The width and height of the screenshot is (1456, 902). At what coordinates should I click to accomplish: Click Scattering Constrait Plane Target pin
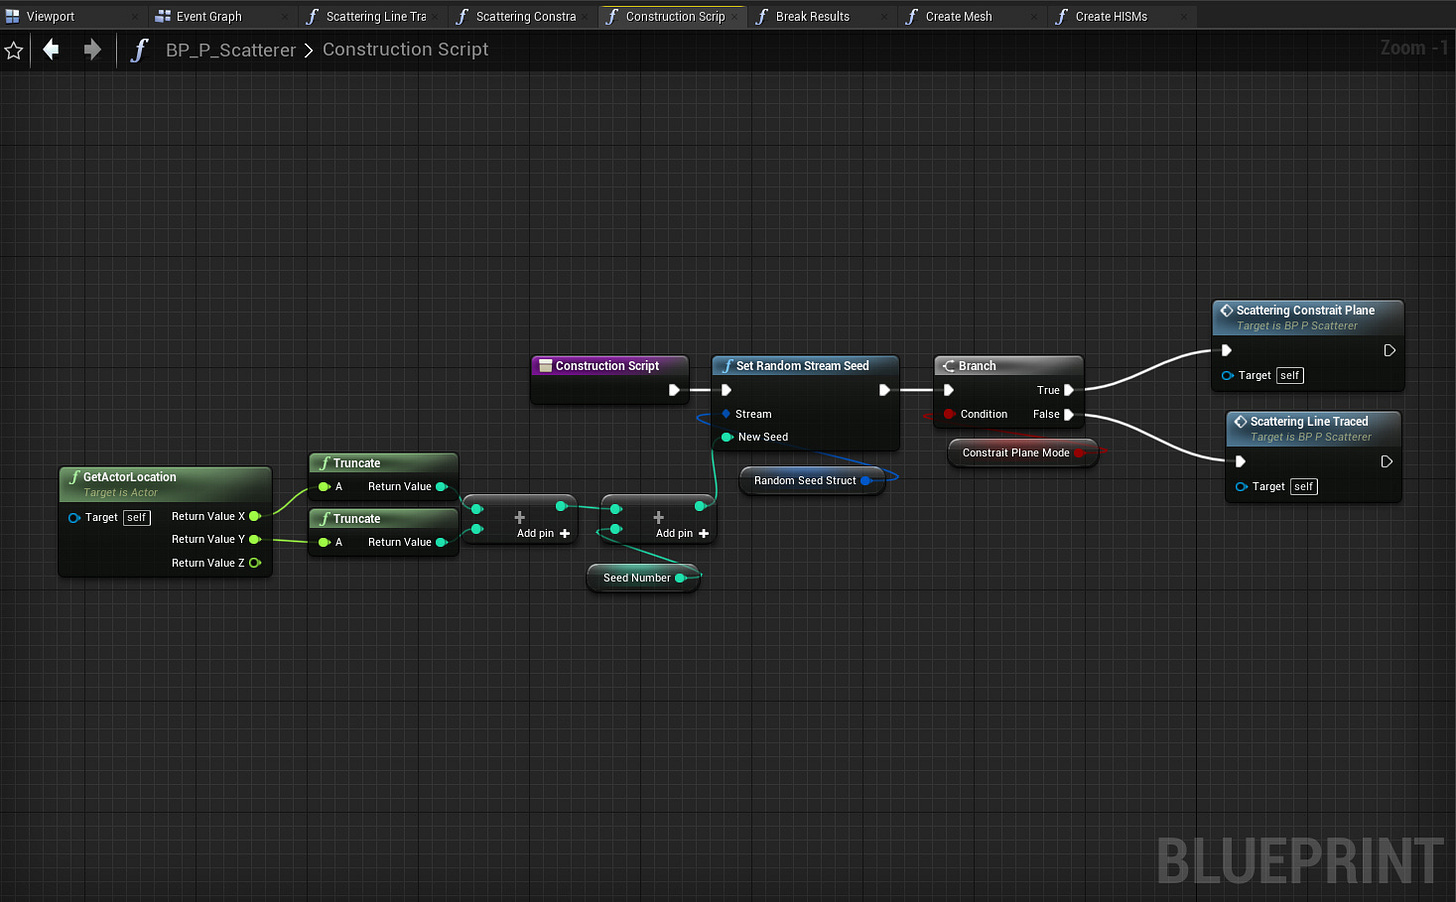(x=1227, y=376)
